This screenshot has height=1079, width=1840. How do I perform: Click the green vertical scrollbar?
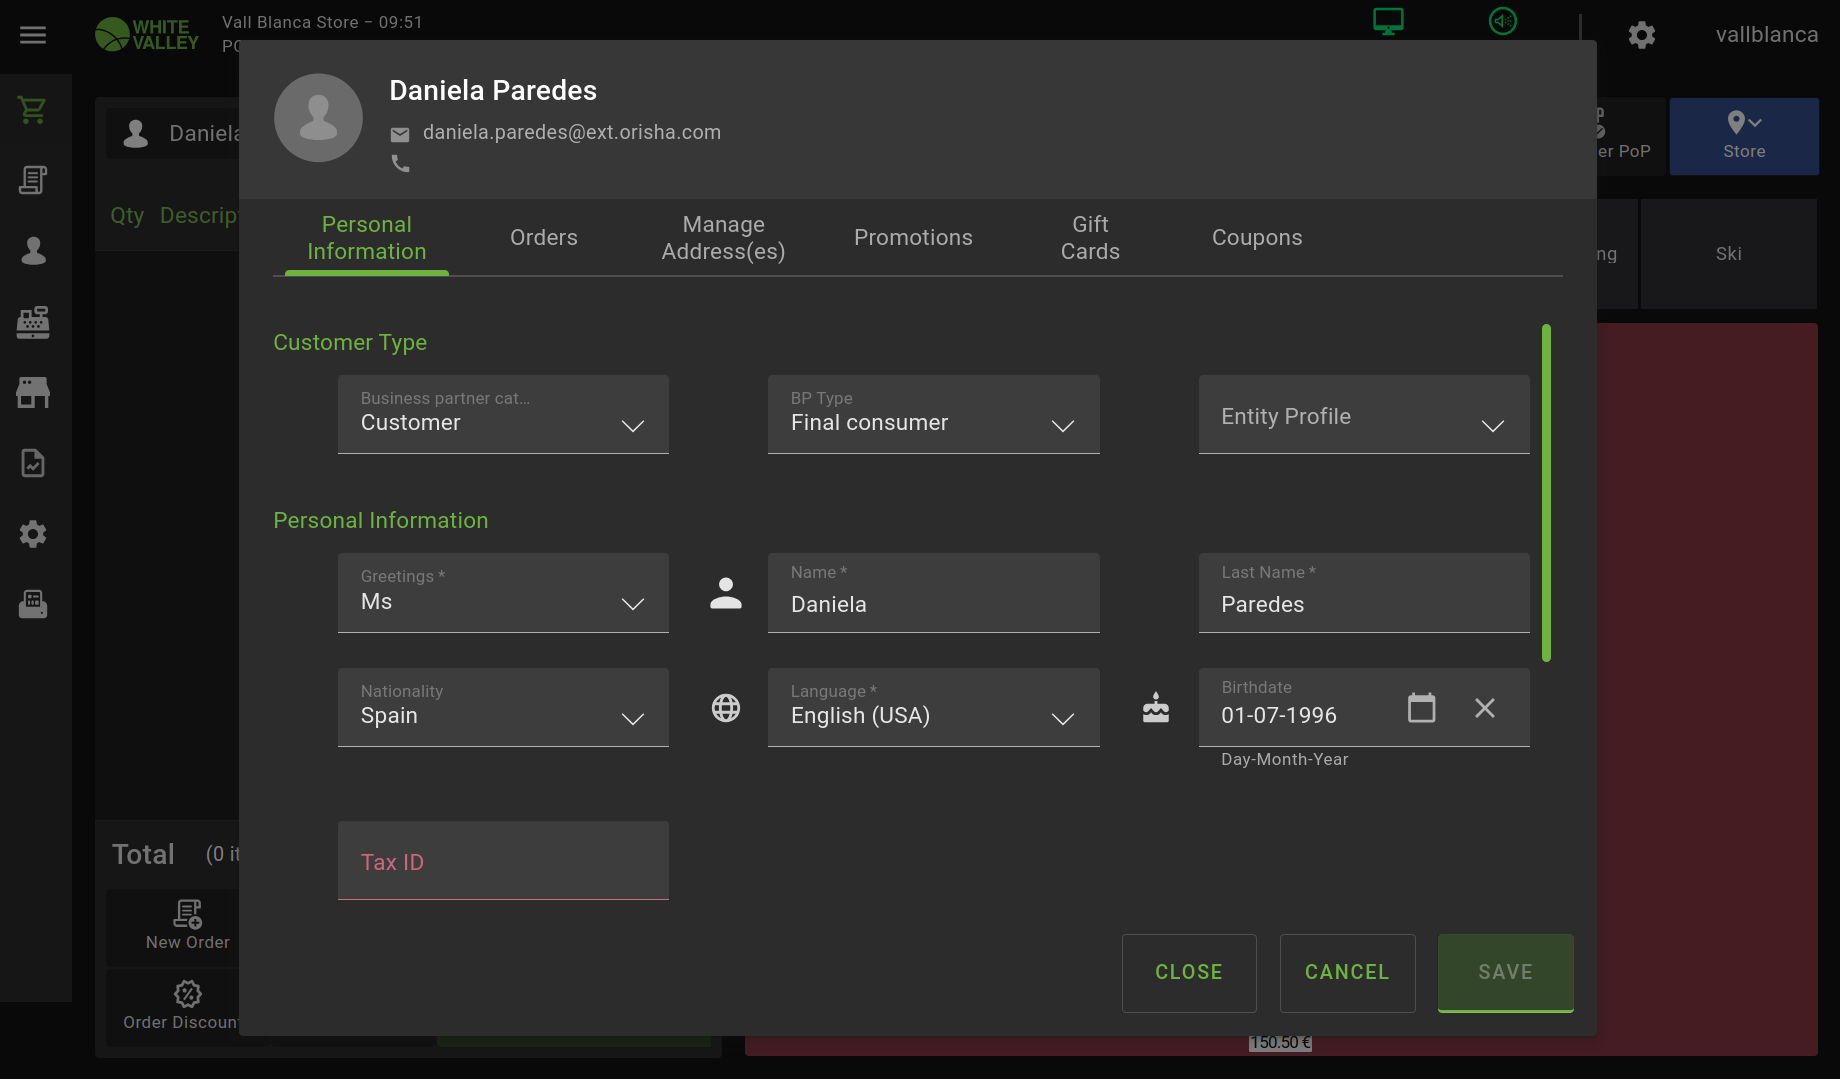pyautogui.click(x=1546, y=492)
